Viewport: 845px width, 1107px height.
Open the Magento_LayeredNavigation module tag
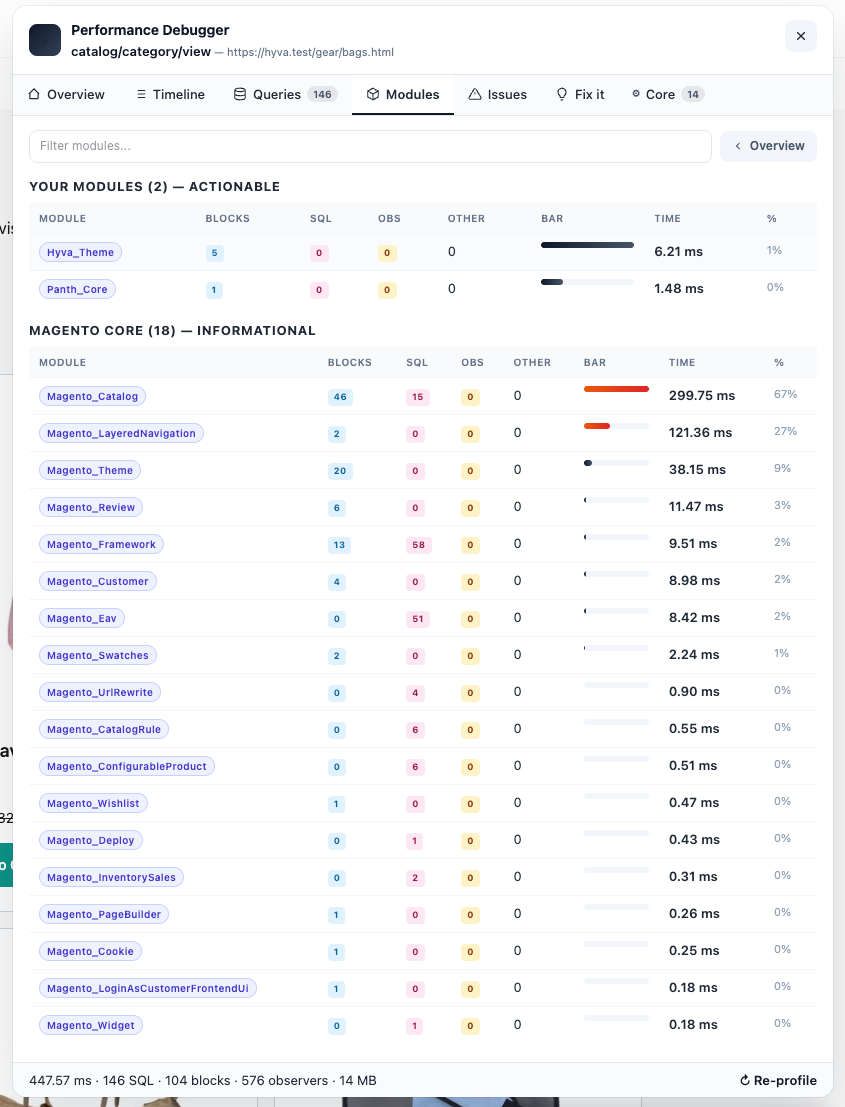(121, 433)
